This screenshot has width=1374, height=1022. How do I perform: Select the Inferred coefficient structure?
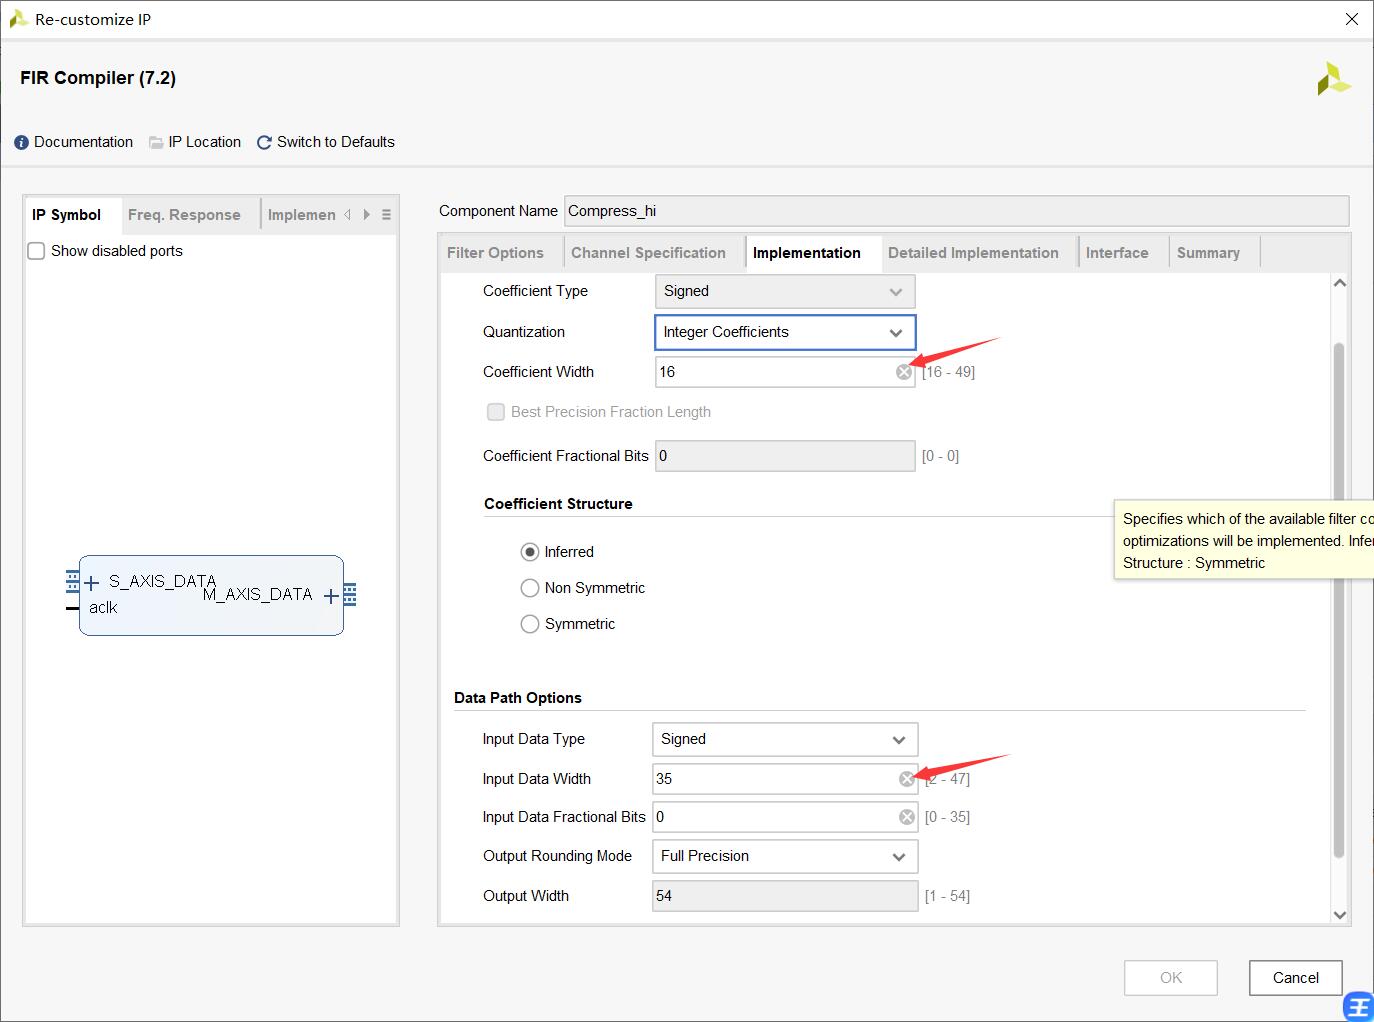pyautogui.click(x=530, y=552)
